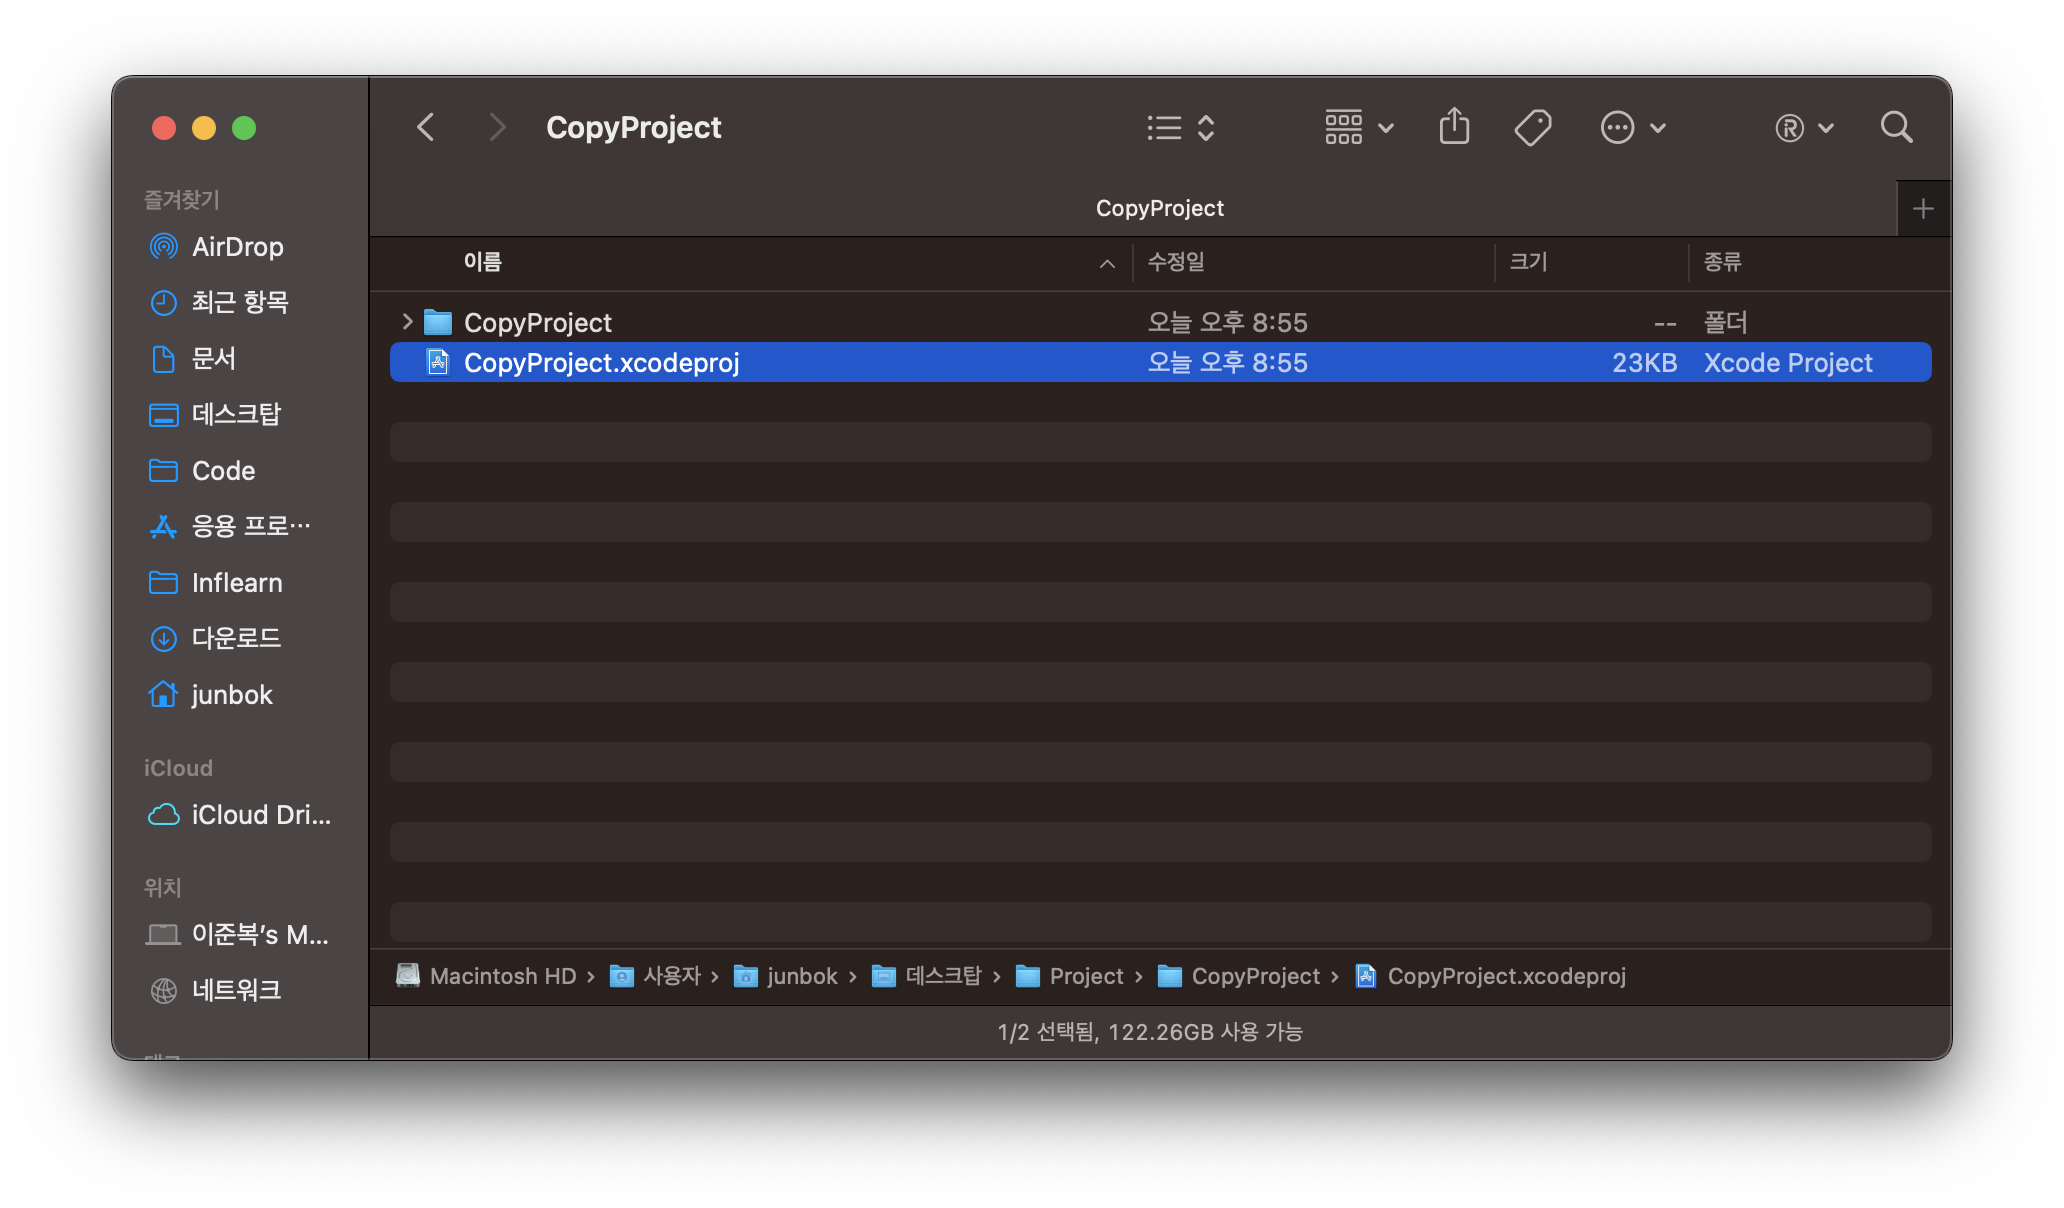Add a new tab with plus button
Screen dimensions: 2064x1208
1922,209
